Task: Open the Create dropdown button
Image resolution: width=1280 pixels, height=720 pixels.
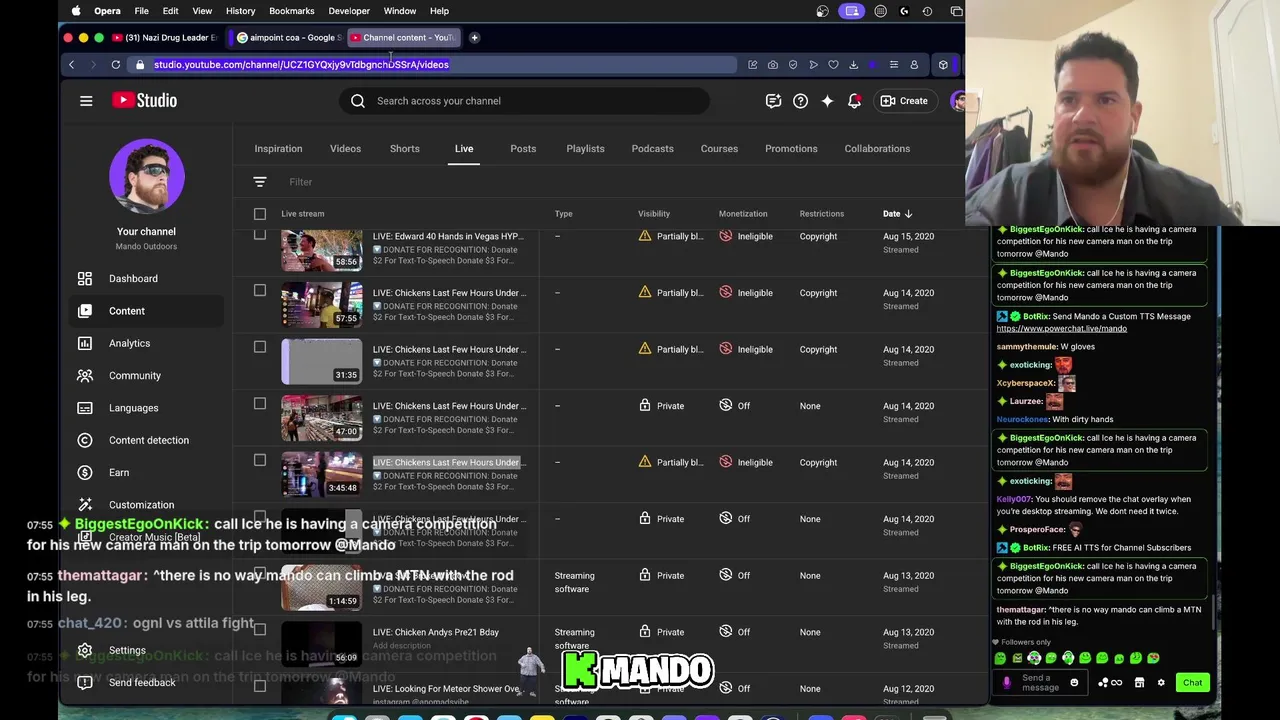Action: pyautogui.click(x=904, y=101)
